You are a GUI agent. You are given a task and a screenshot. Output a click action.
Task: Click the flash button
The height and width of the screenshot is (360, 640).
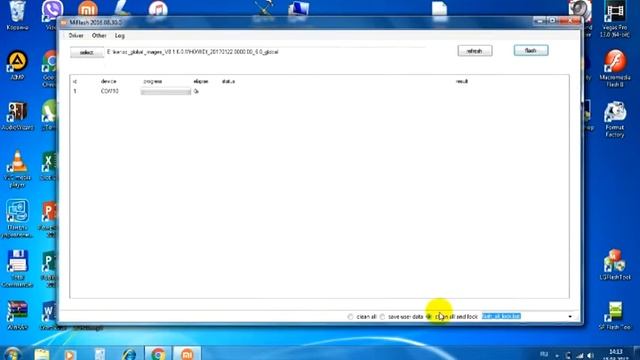coord(531,50)
